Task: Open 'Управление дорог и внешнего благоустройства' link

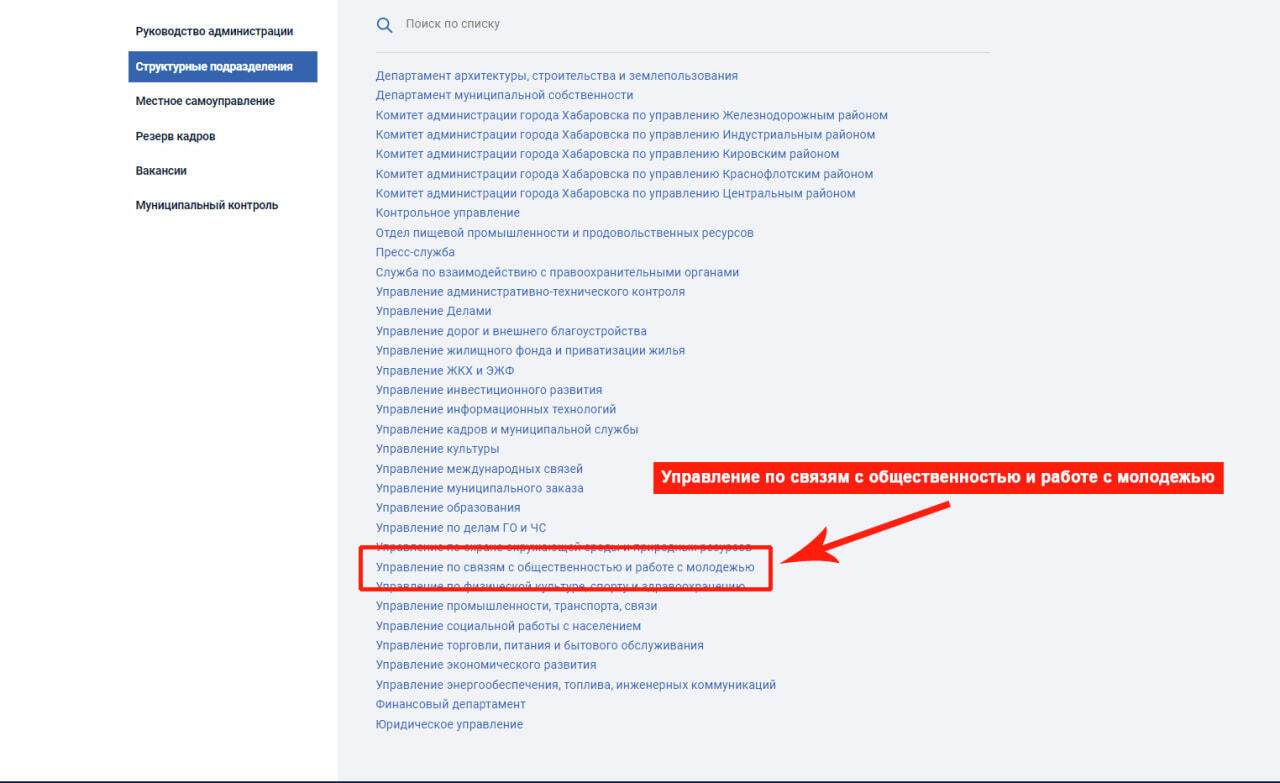Action: click(x=511, y=331)
